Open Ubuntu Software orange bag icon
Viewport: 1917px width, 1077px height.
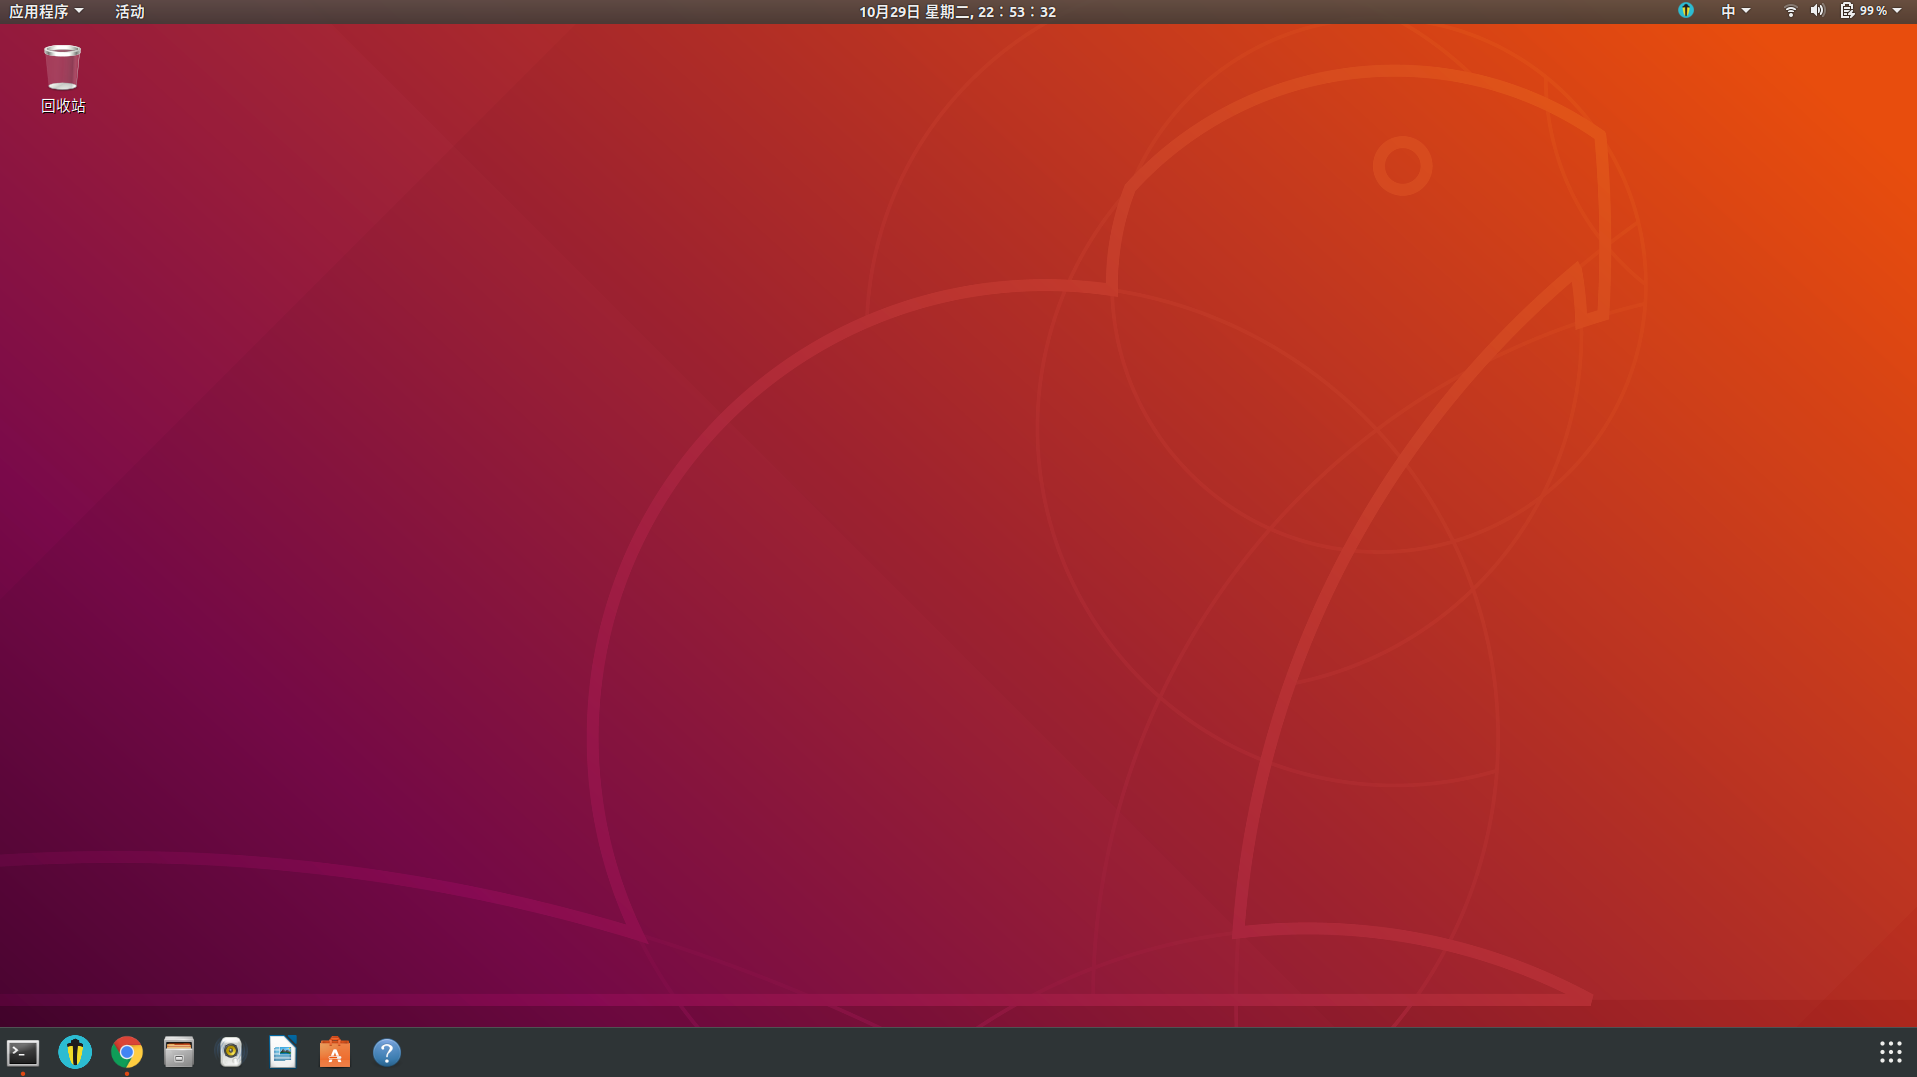point(335,1052)
